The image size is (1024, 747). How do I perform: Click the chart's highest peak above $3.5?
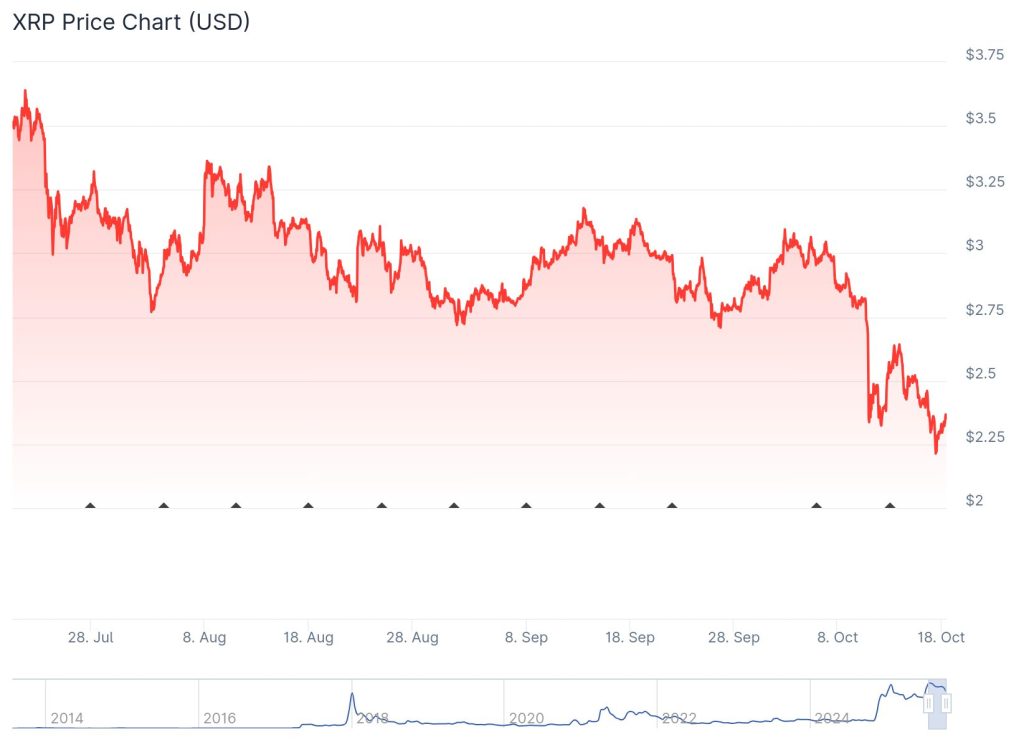click(x=25, y=92)
